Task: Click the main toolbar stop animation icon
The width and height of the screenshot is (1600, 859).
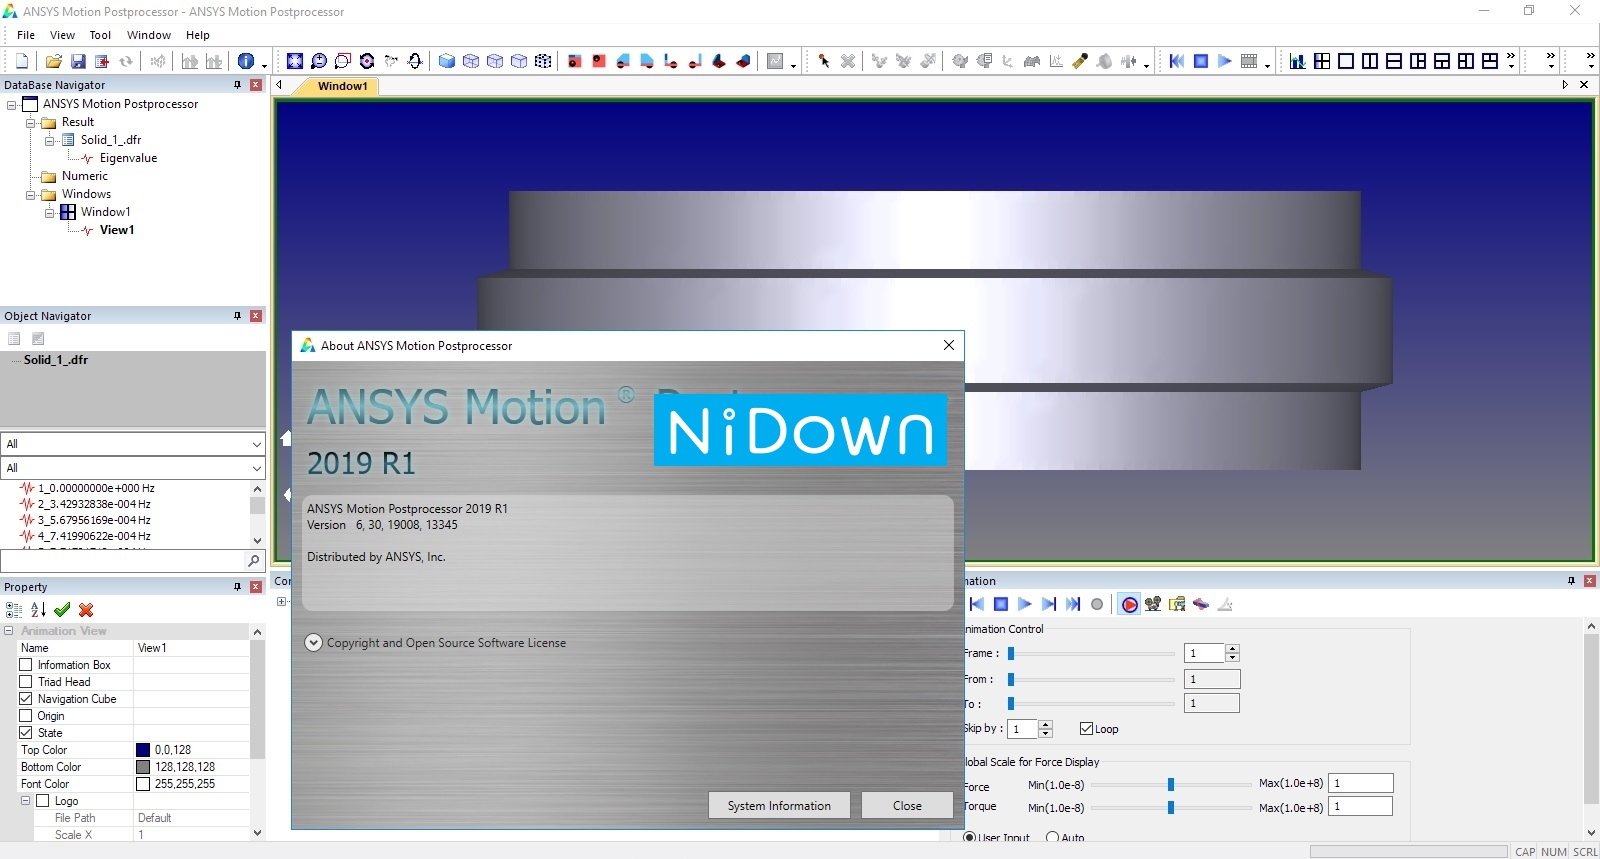Action: click(1201, 61)
